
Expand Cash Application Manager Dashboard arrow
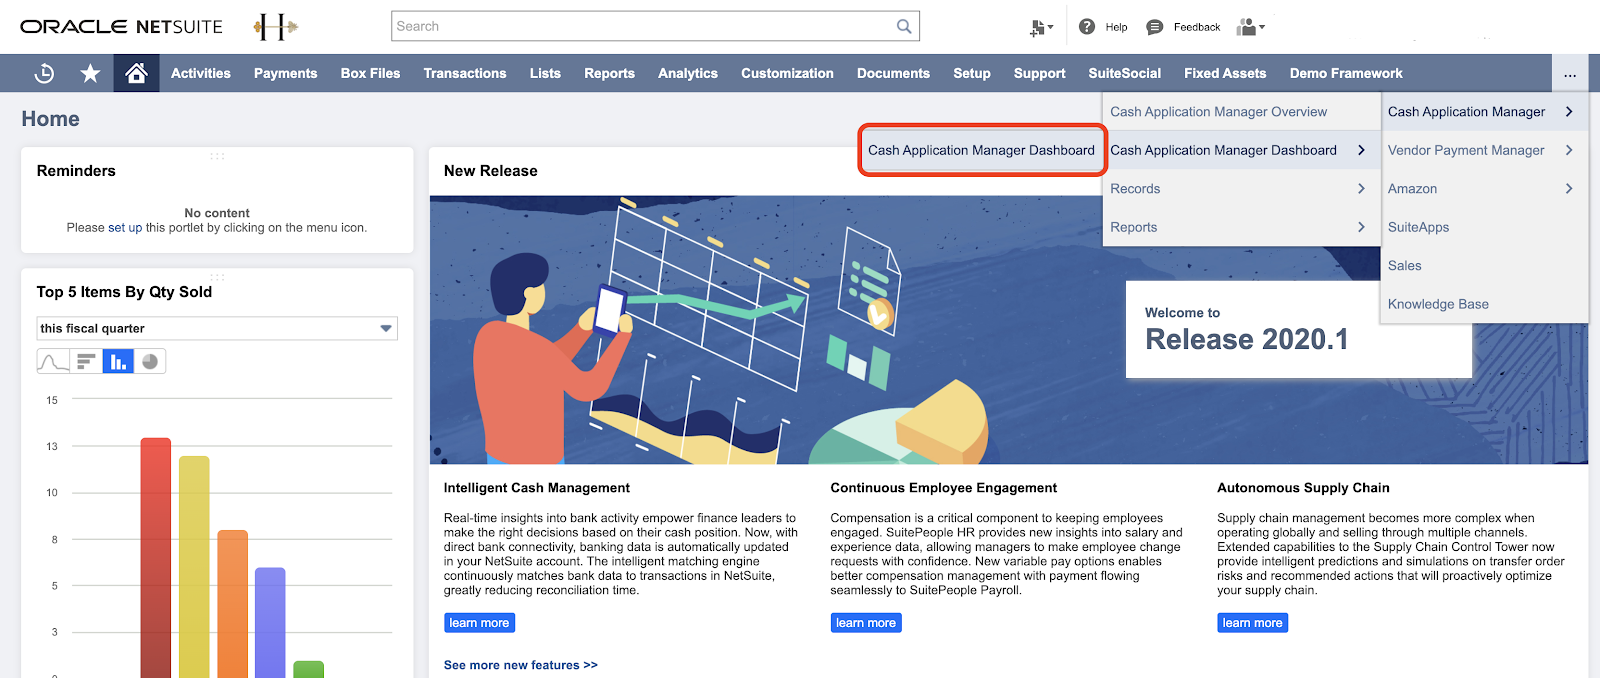click(1361, 150)
